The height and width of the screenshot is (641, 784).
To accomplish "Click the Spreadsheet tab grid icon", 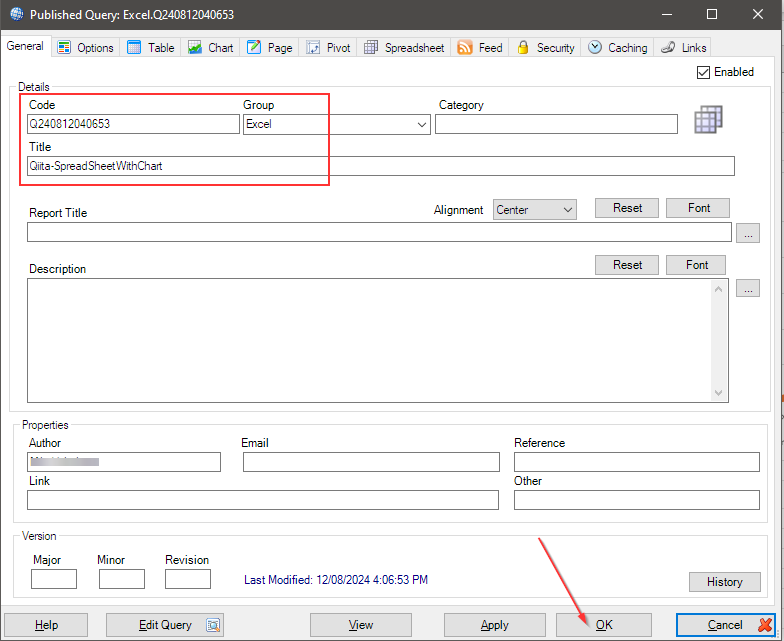I will coord(370,48).
